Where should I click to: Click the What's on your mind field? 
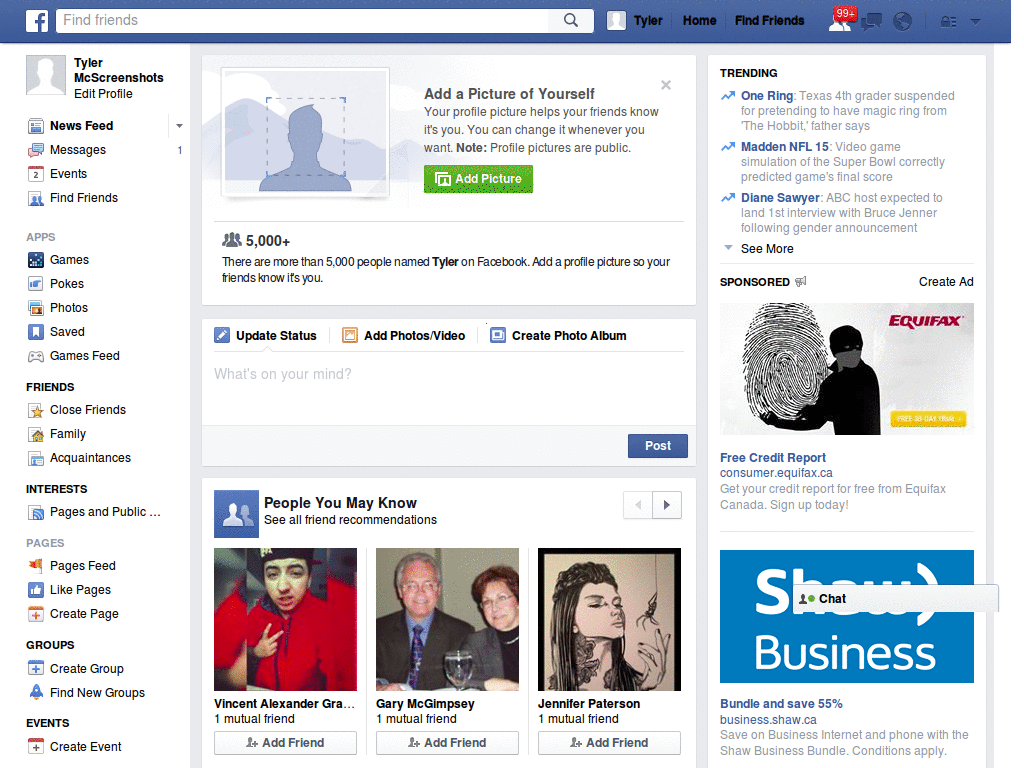pos(449,389)
